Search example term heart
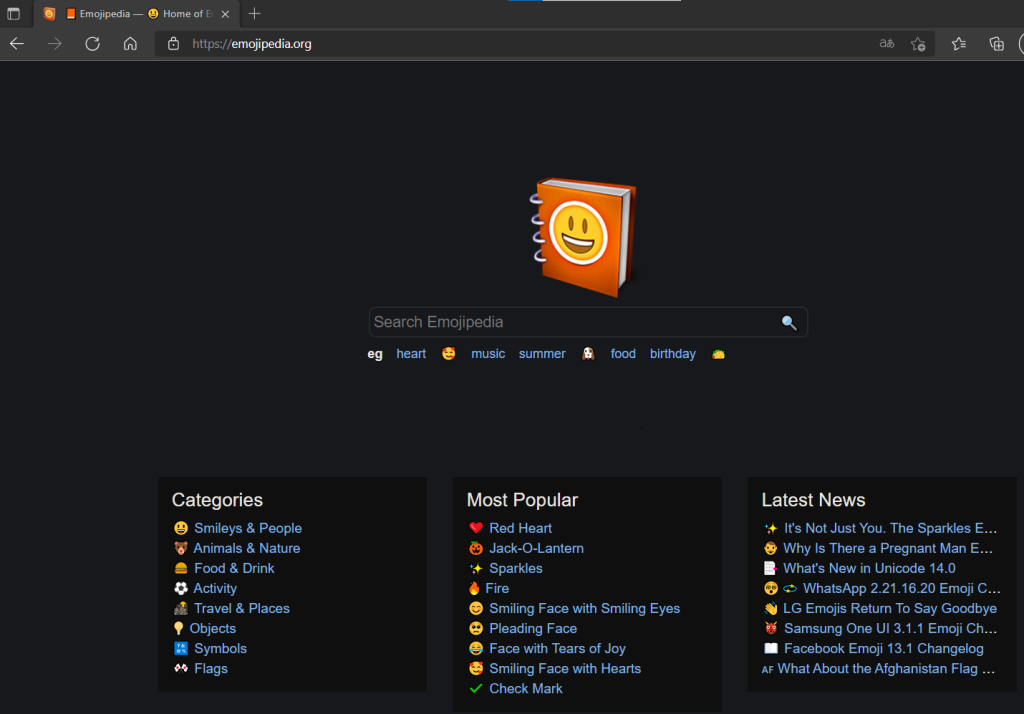This screenshot has height=714, width=1024. tap(411, 354)
